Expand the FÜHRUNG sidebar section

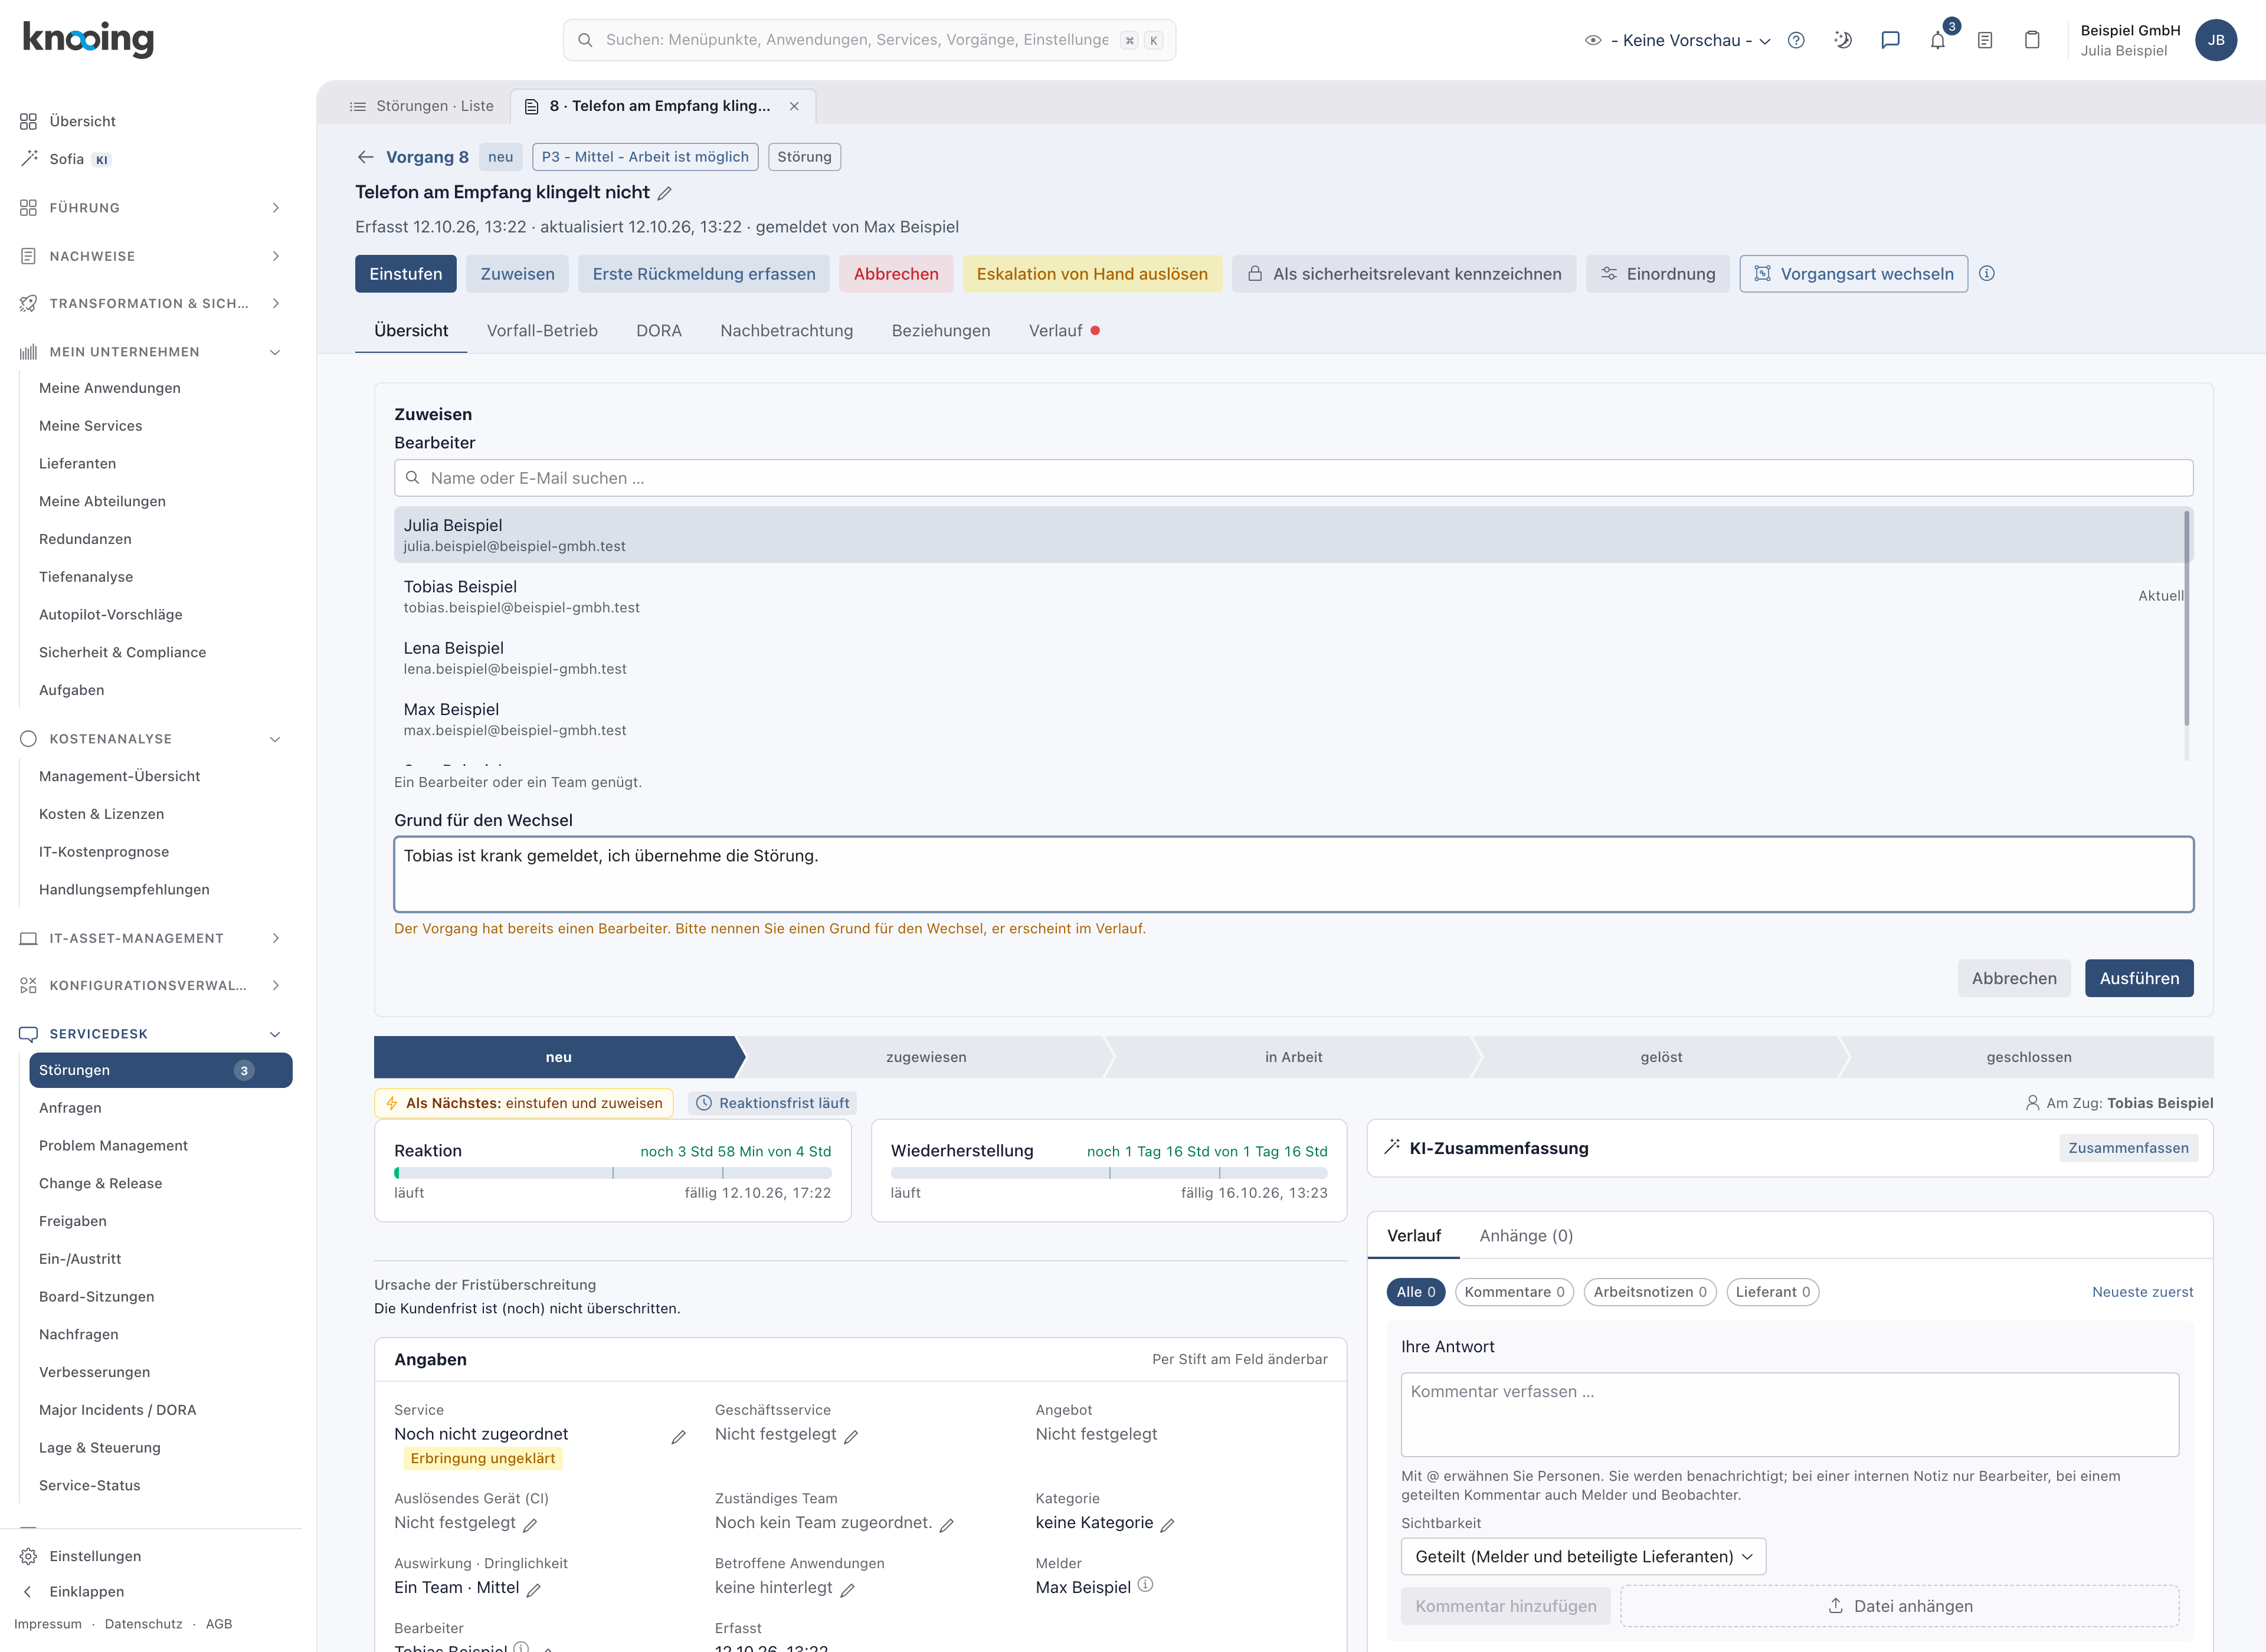(150, 208)
